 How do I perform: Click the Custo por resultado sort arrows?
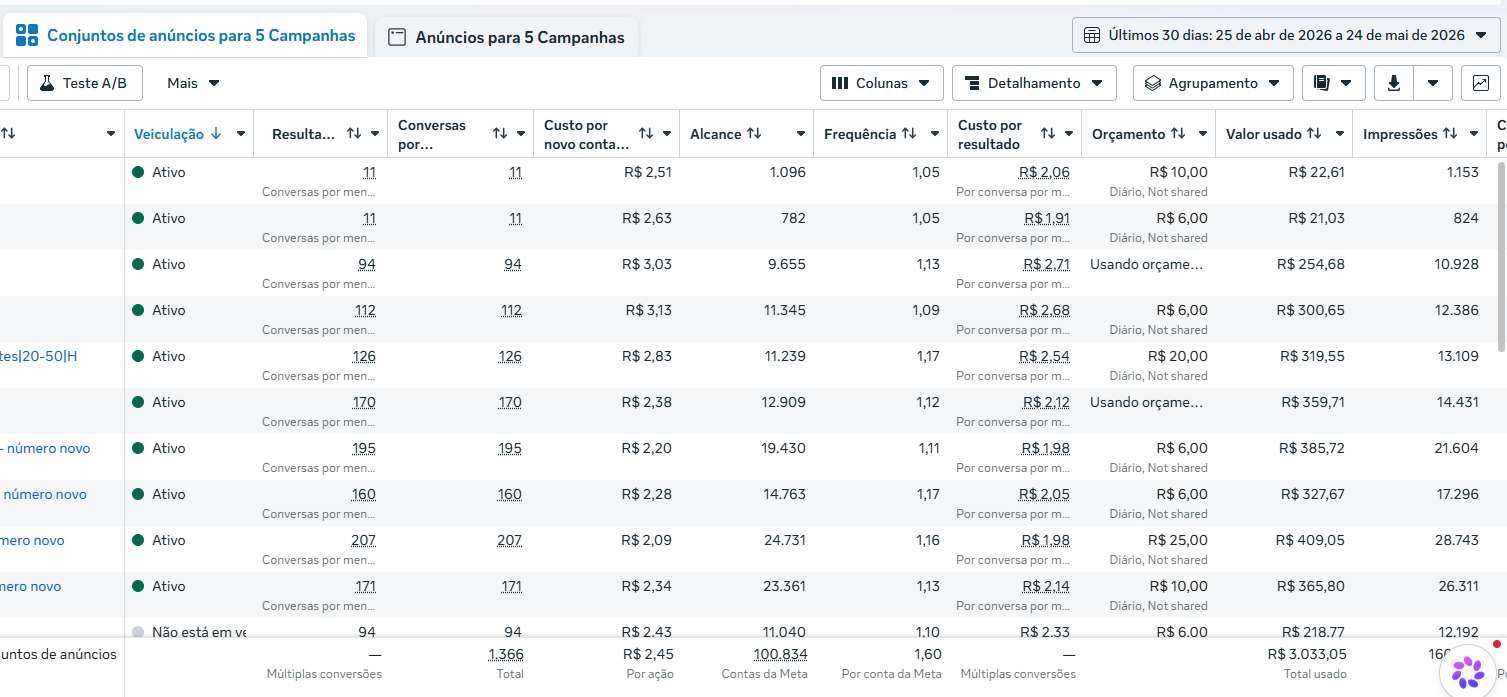point(1048,134)
